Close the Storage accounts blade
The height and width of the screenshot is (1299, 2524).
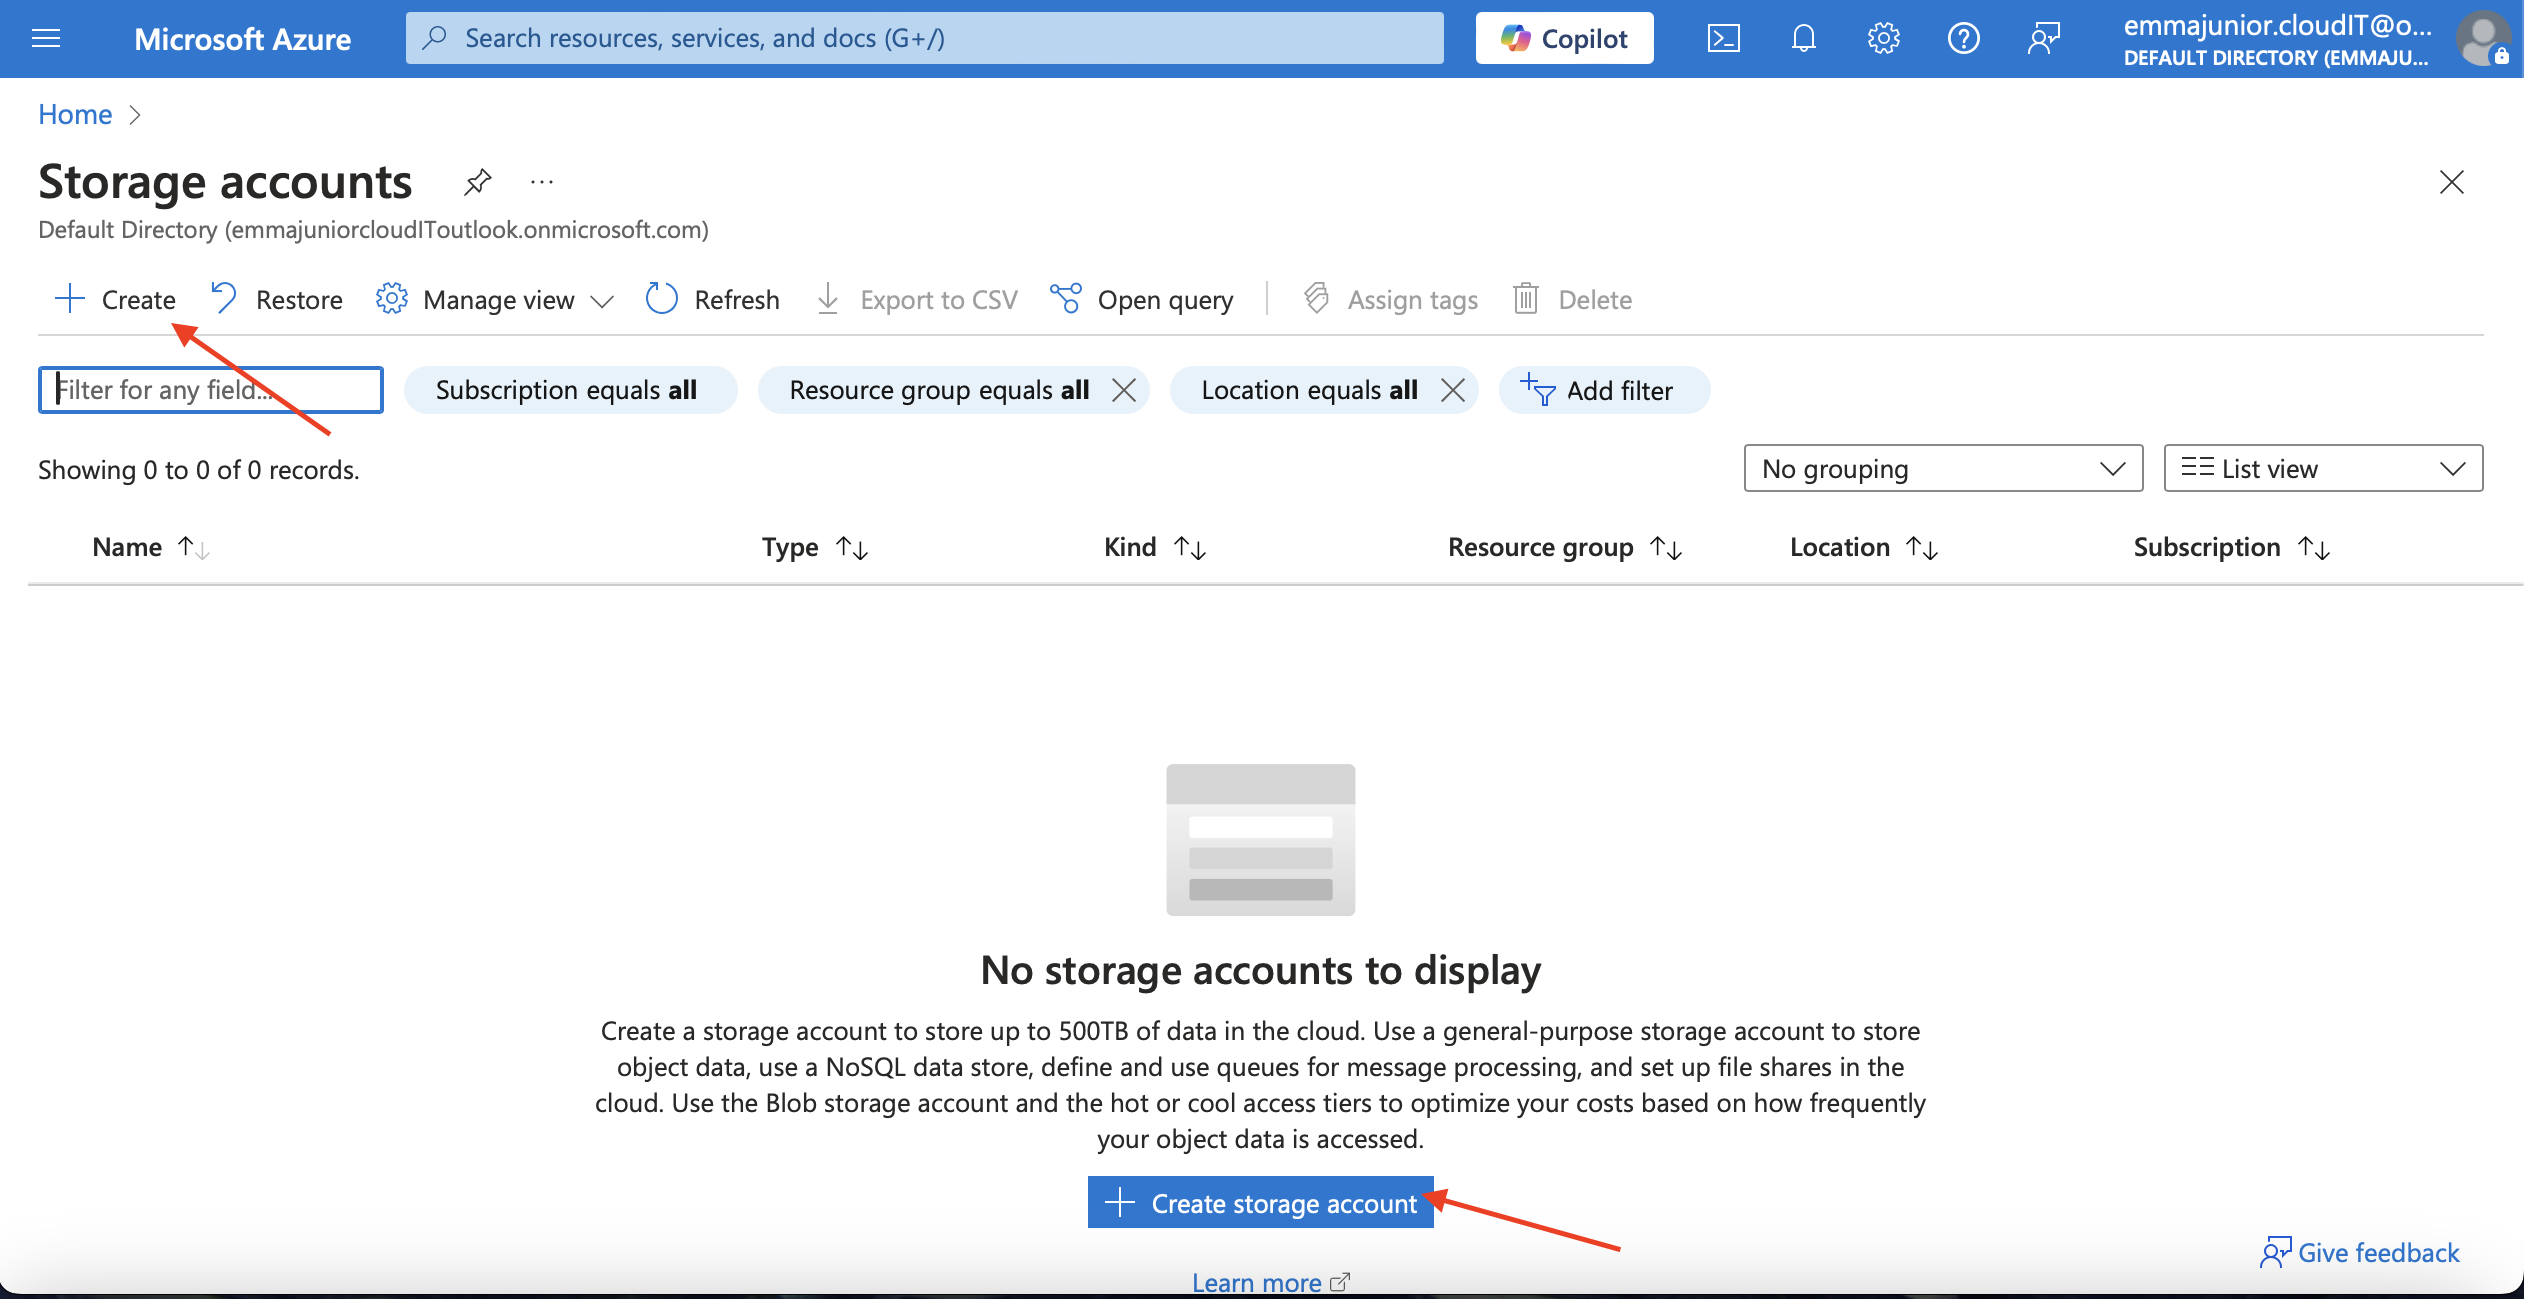2451,182
